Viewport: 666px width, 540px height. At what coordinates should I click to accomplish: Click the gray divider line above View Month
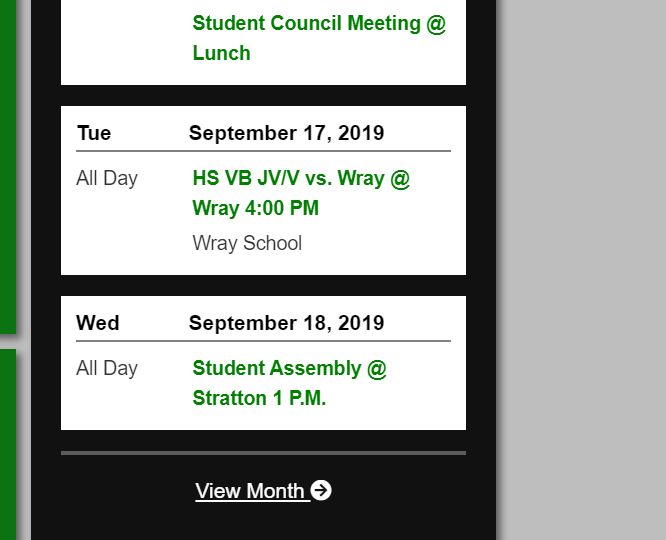tap(263, 453)
